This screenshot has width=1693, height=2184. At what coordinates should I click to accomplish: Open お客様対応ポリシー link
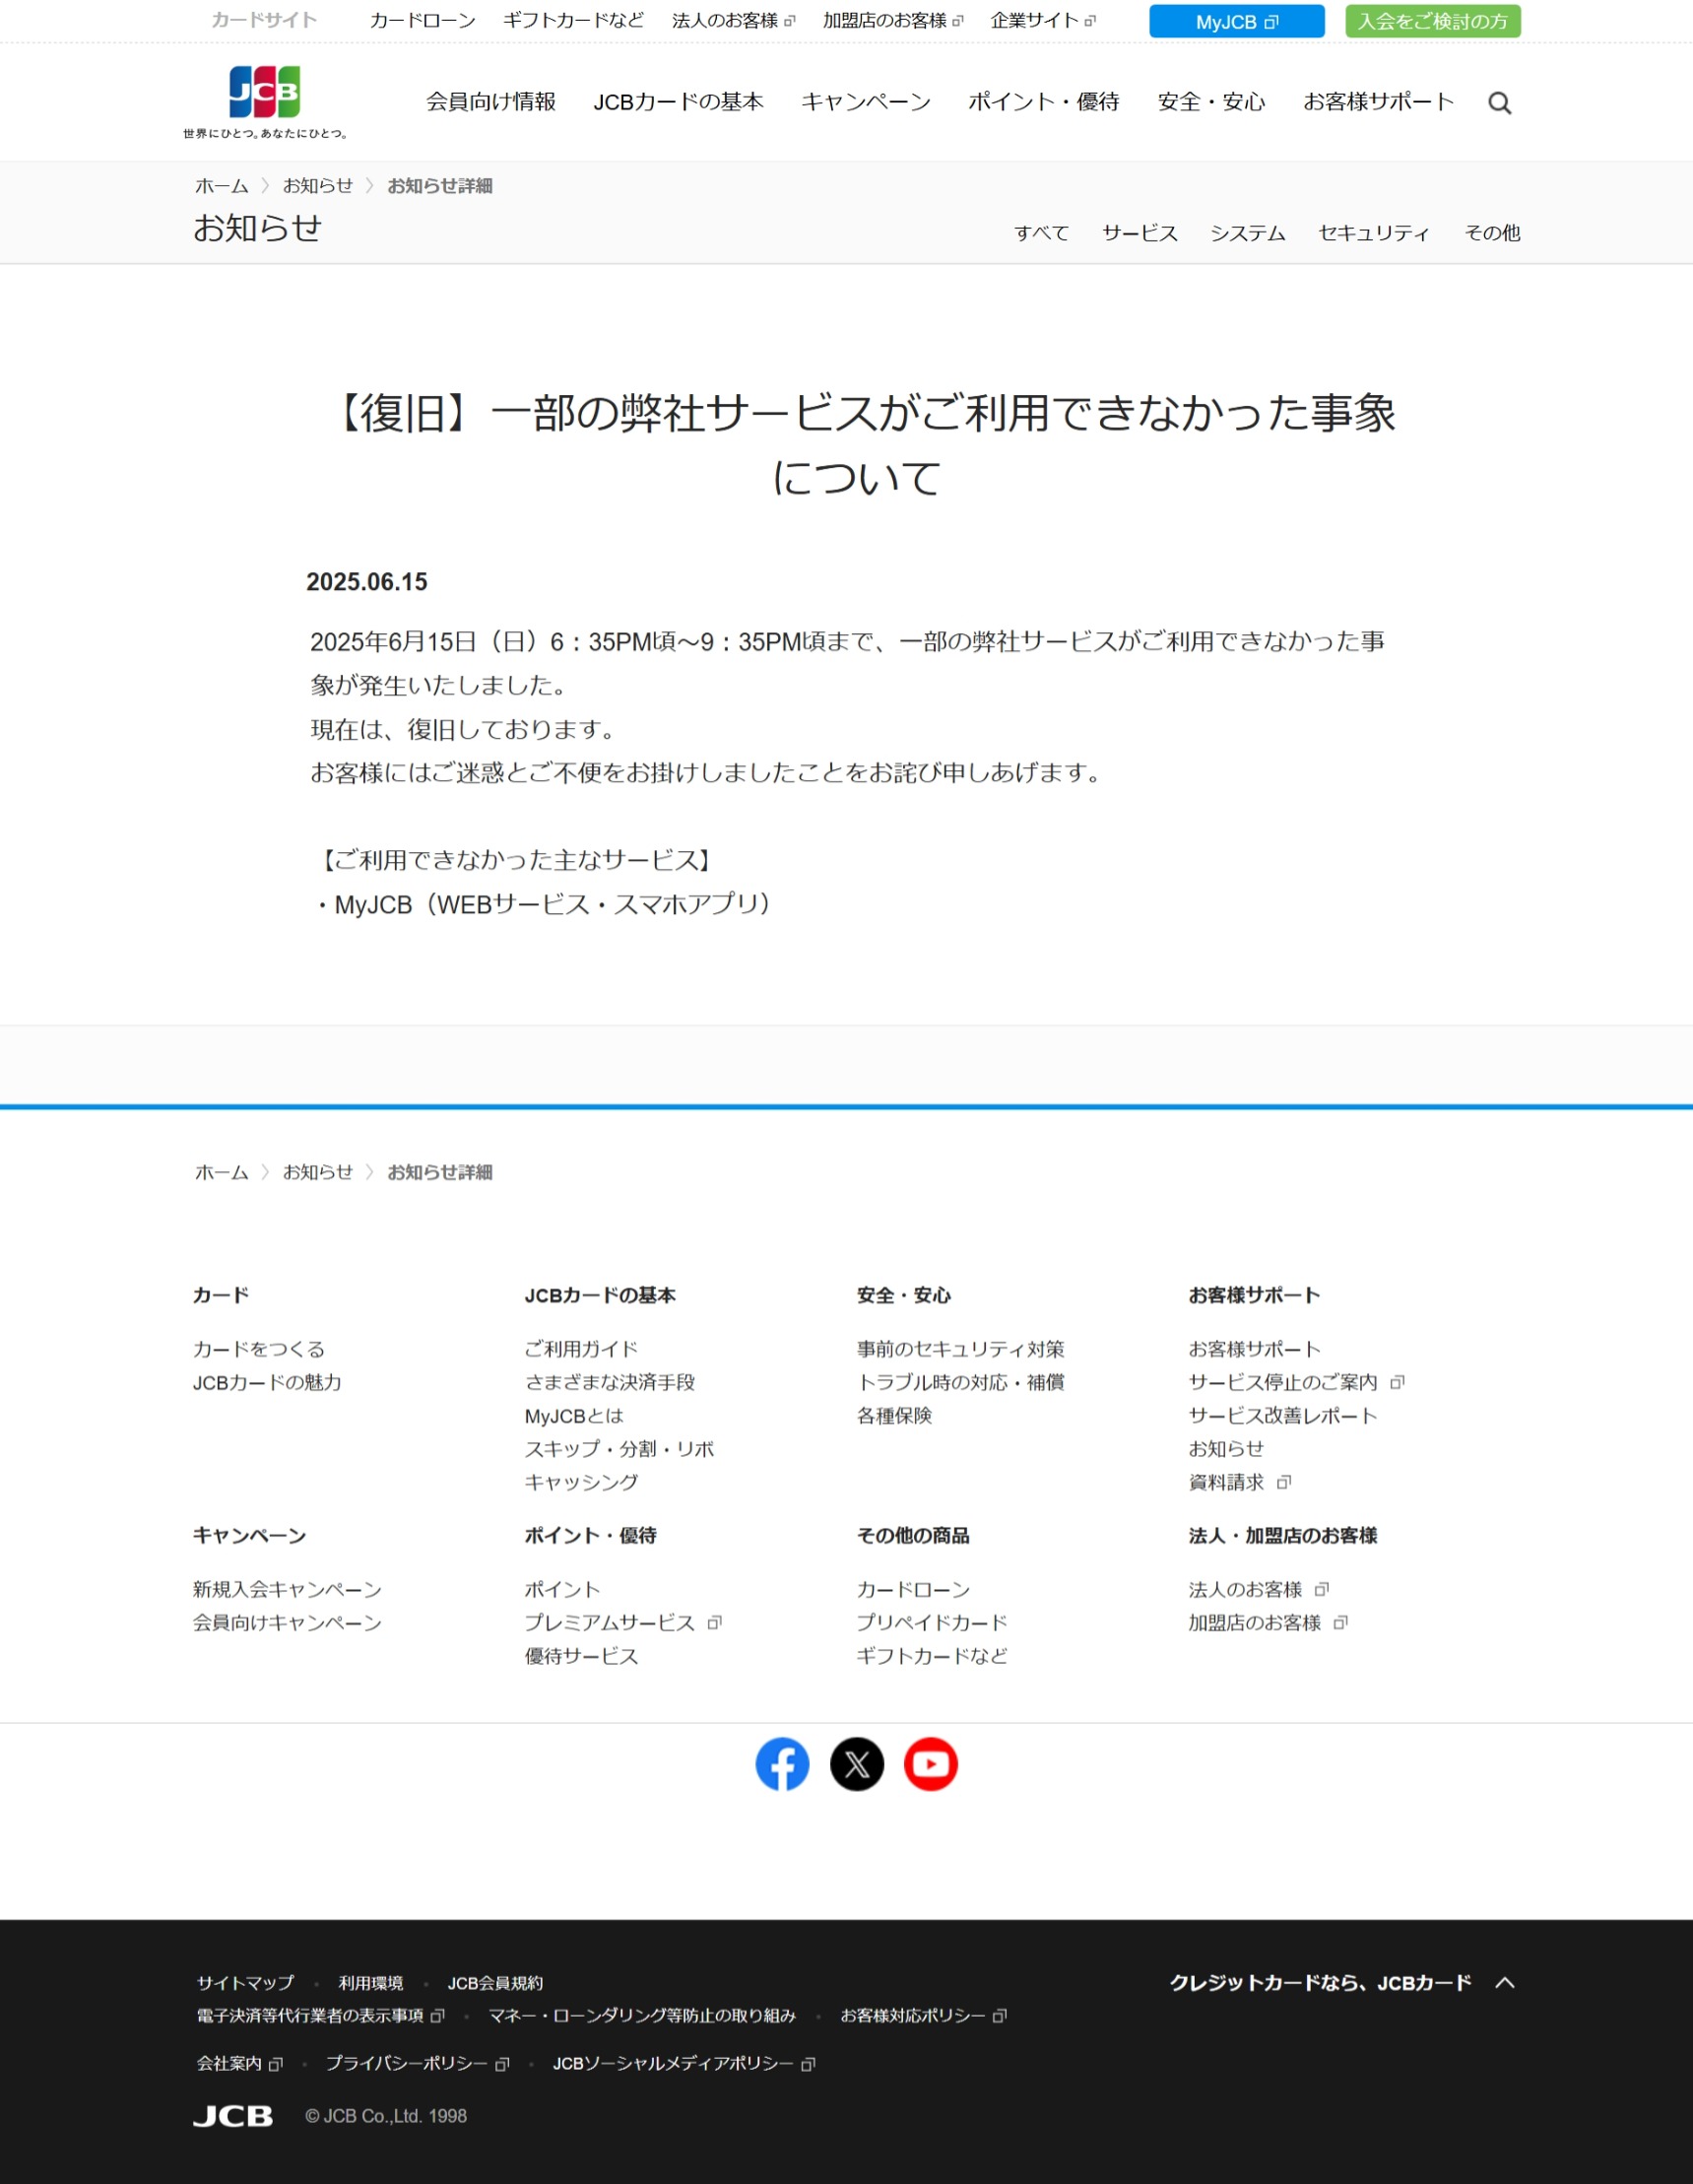coord(923,2016)
